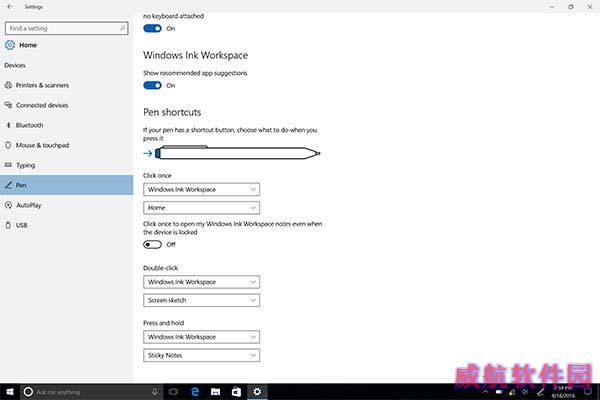Click the battery icon in system tray
Image resolution: width=600 pixels, height=400 pixels.
[x=499, y=392]
